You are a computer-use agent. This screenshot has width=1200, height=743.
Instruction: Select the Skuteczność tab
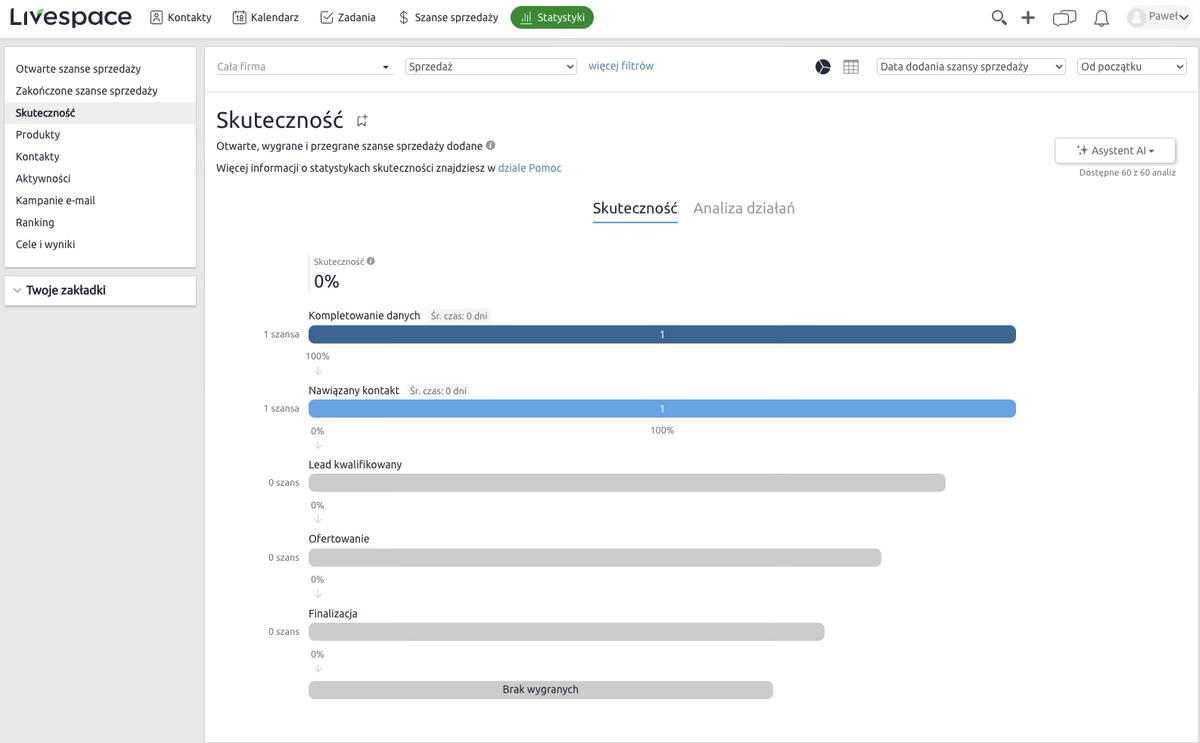pos(635,209)
